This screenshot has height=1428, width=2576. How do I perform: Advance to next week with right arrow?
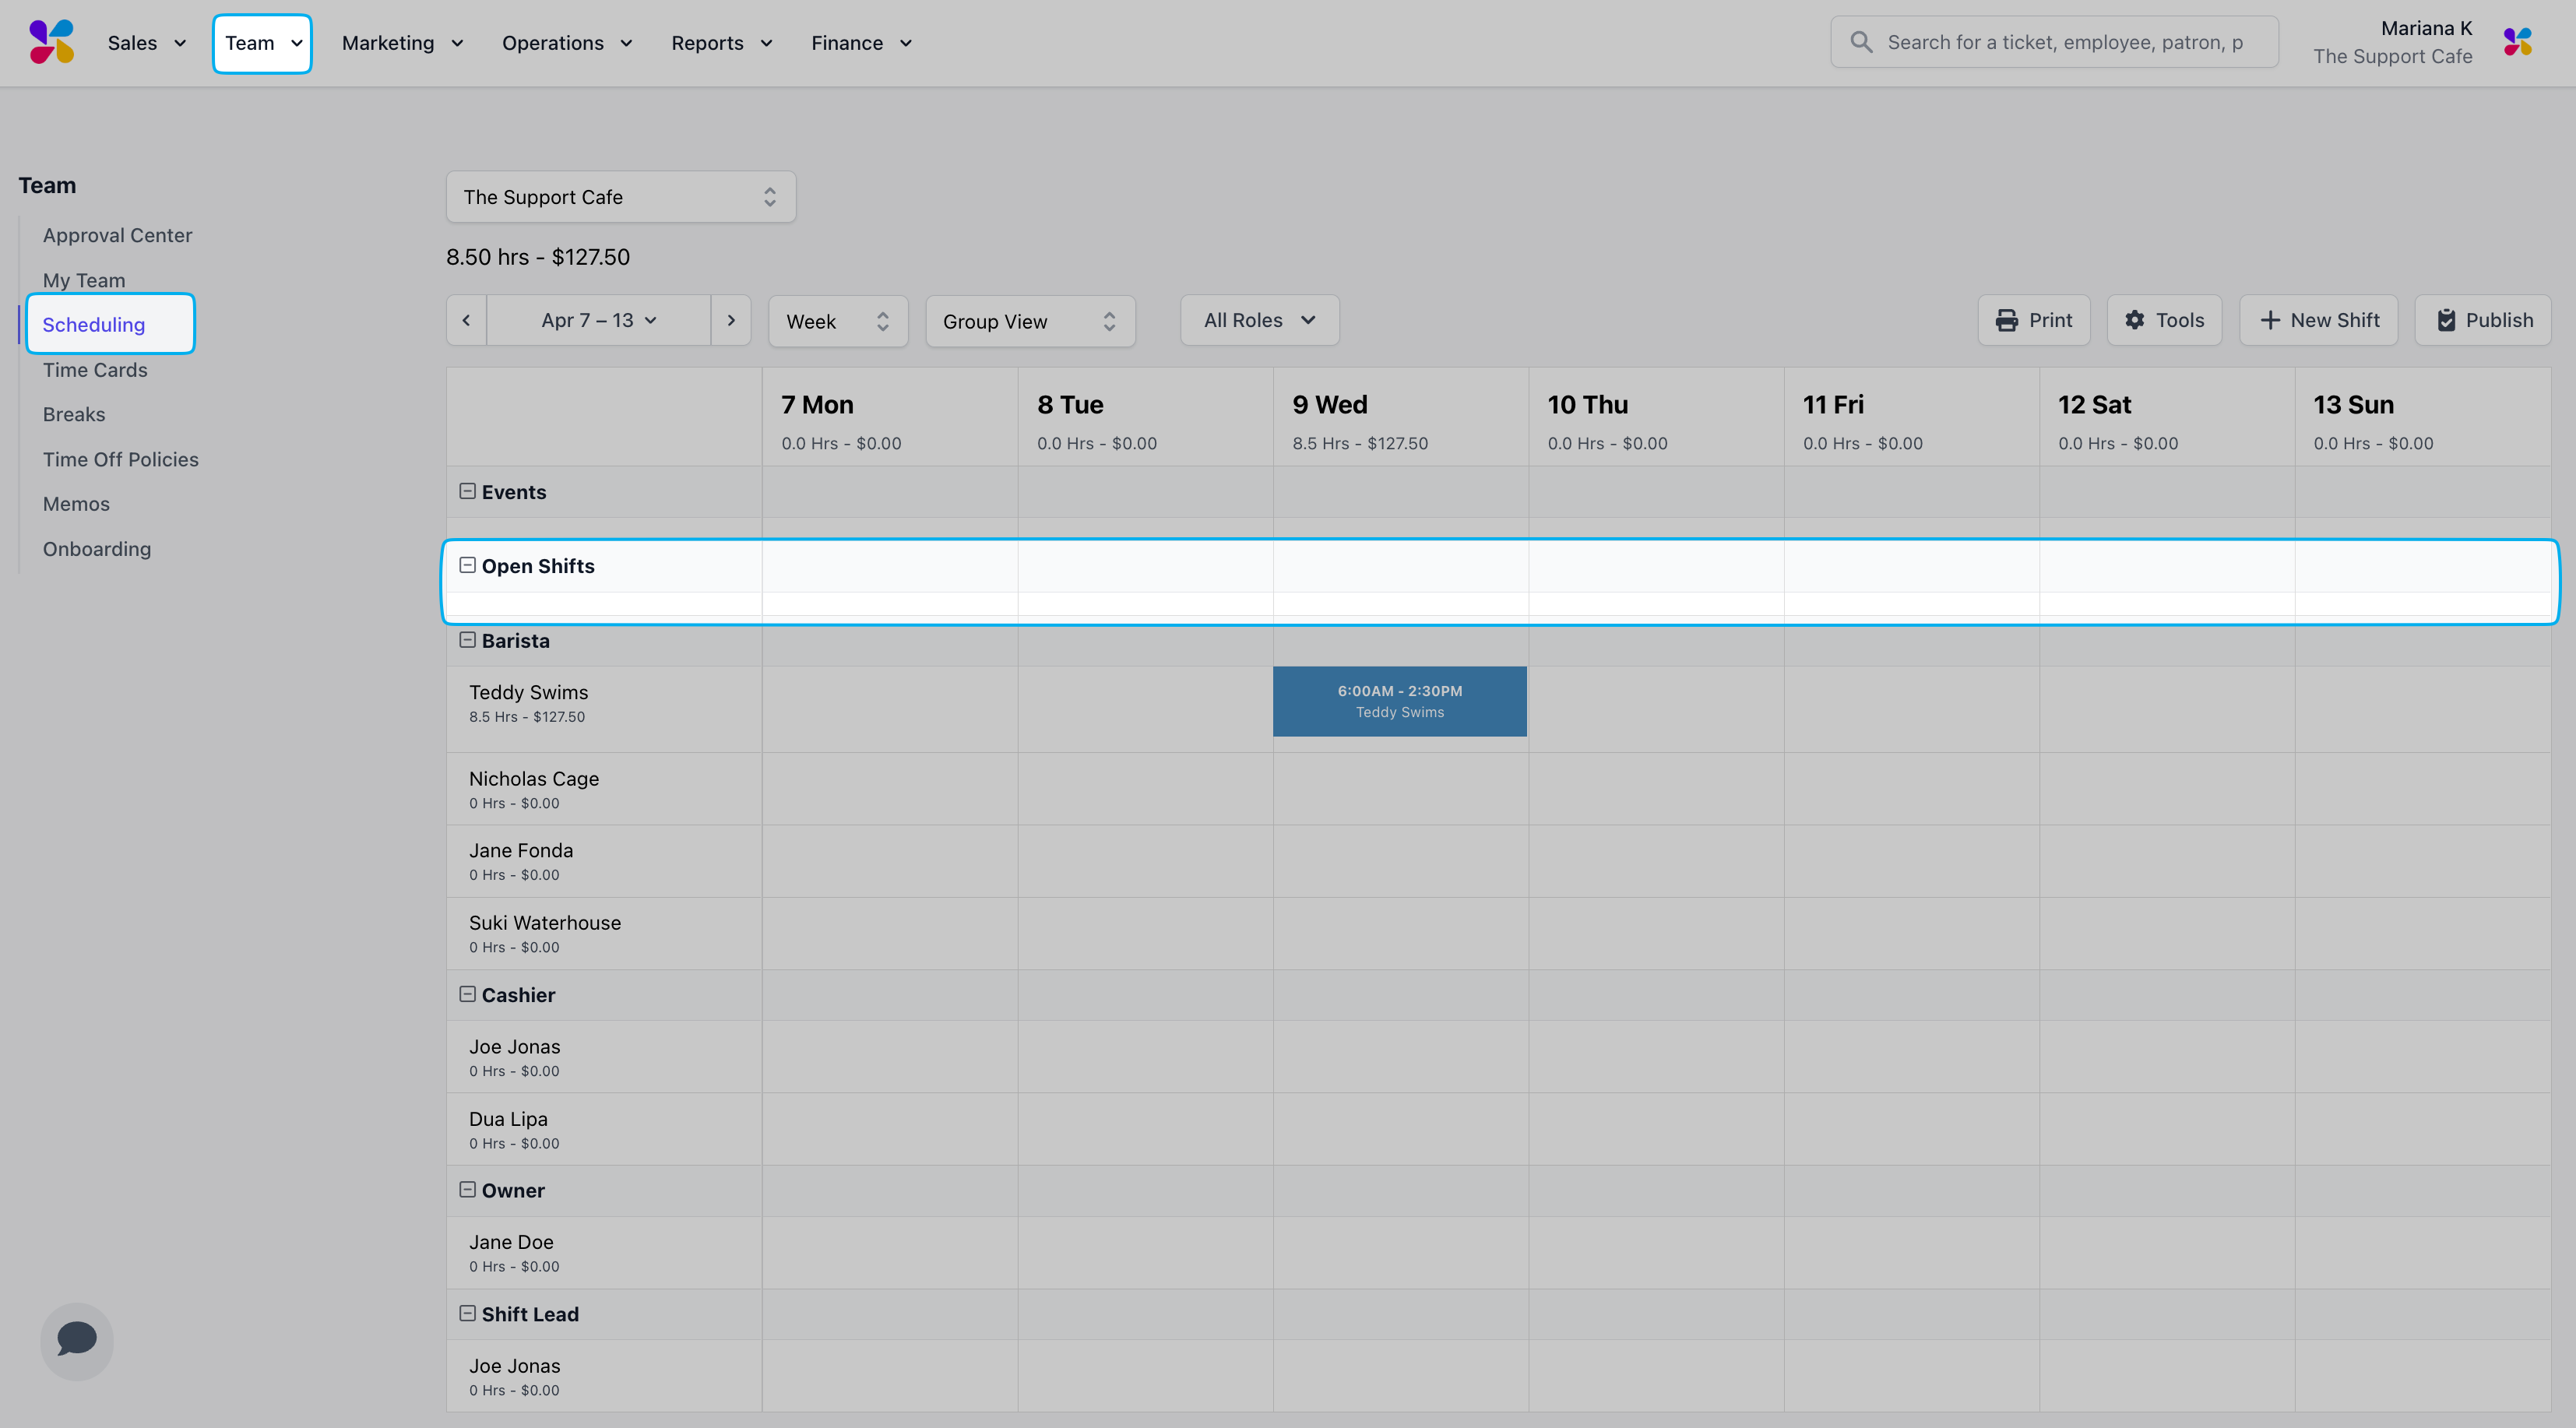731,321
